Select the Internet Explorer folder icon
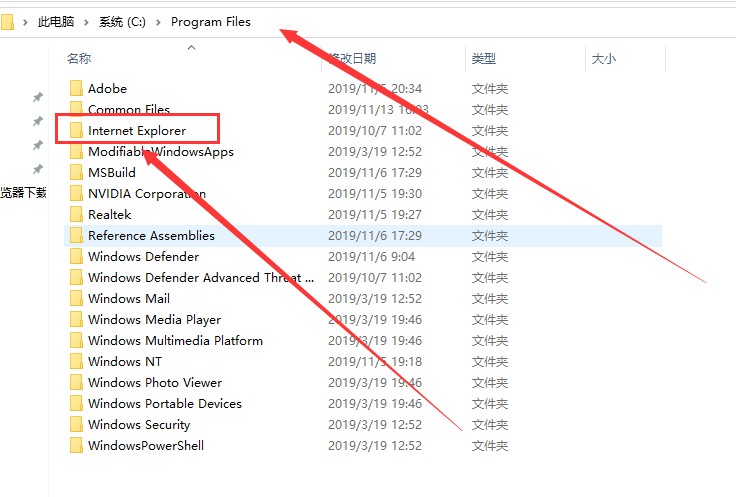Image resolution: width=736 pixels, height=497 pixels. tap(76, 130)
